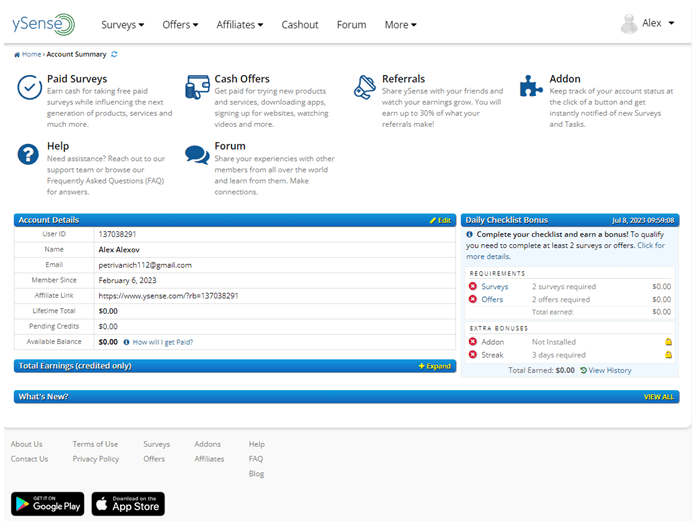Open the Offers dropdown menu

[x=180, y=25]
